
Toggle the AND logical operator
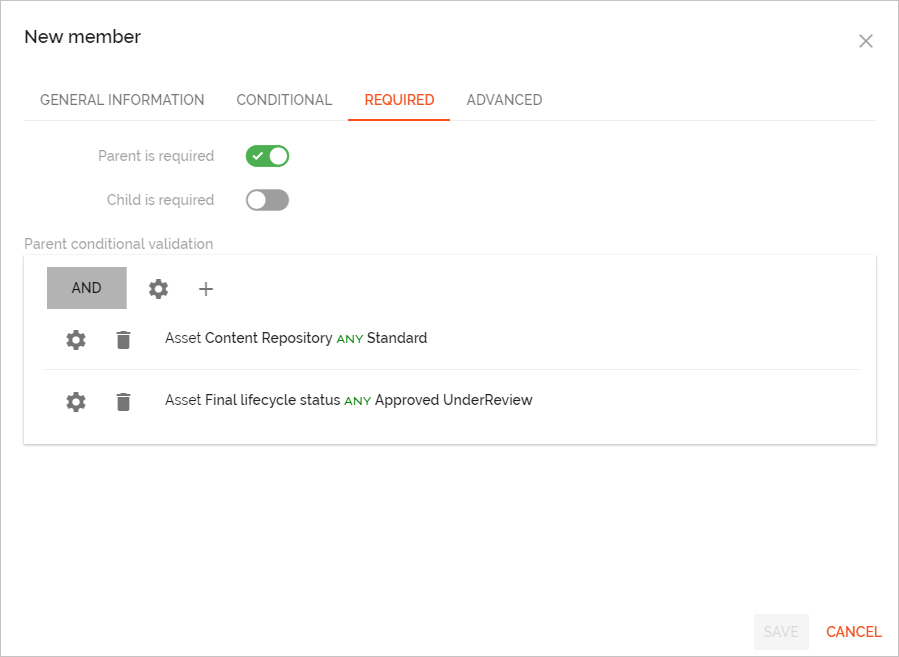(86, 287)
